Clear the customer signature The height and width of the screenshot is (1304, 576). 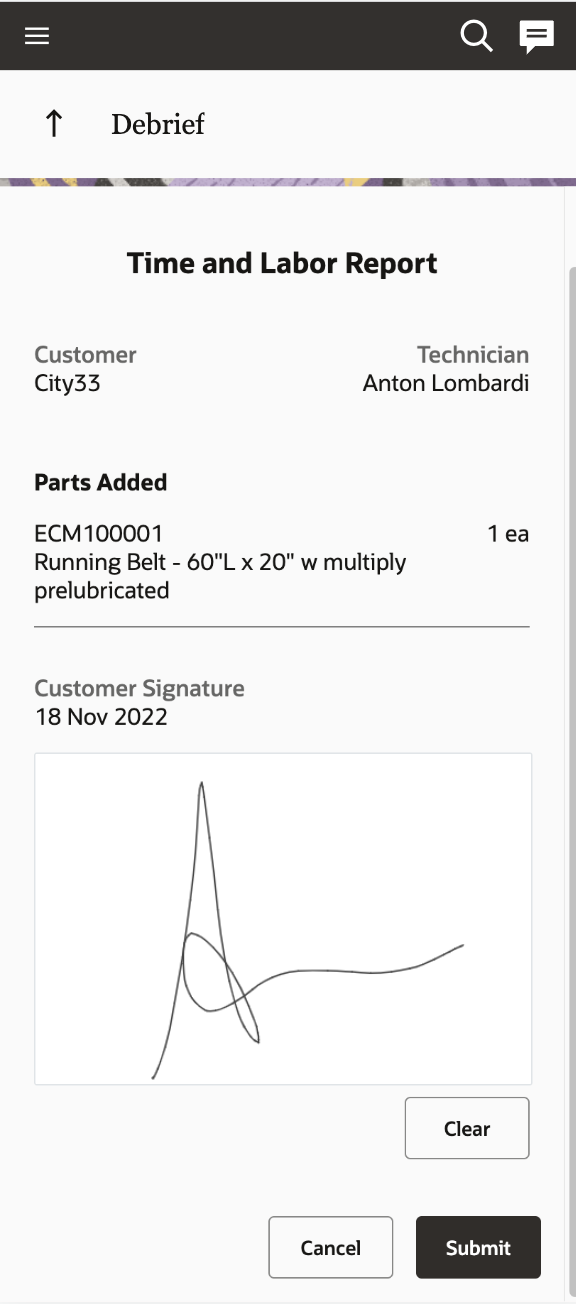click(x=467, y=1128)
